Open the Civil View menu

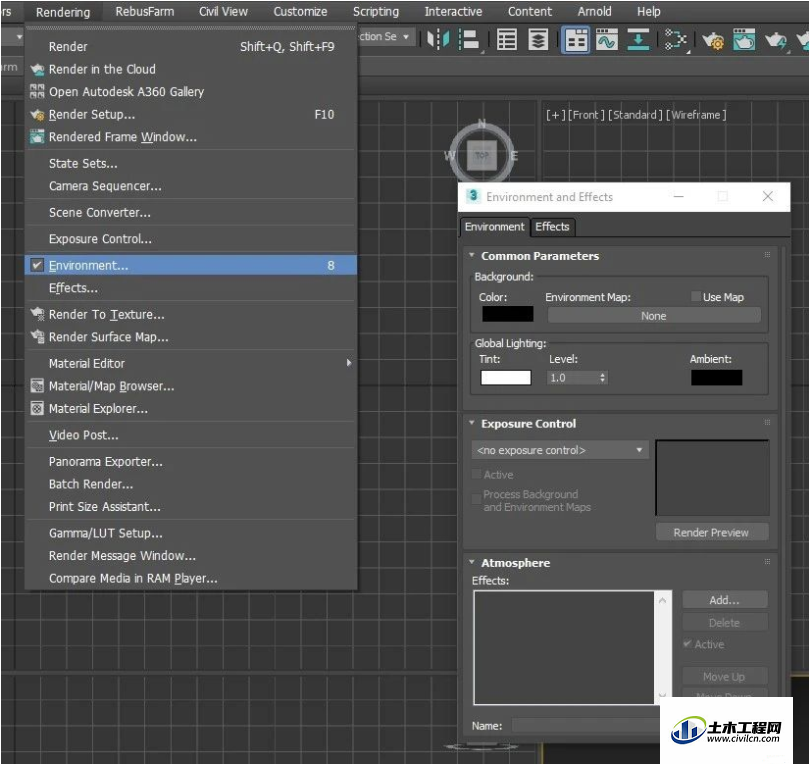pos(223,11)
